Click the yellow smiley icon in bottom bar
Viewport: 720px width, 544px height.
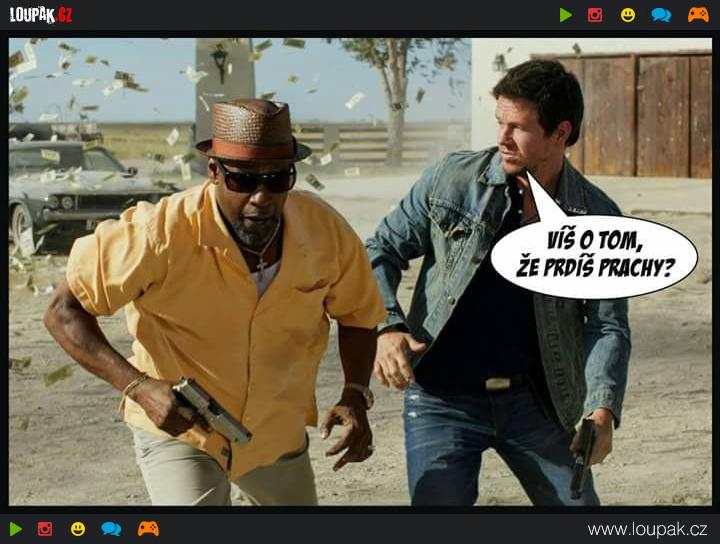pos(78,529)
